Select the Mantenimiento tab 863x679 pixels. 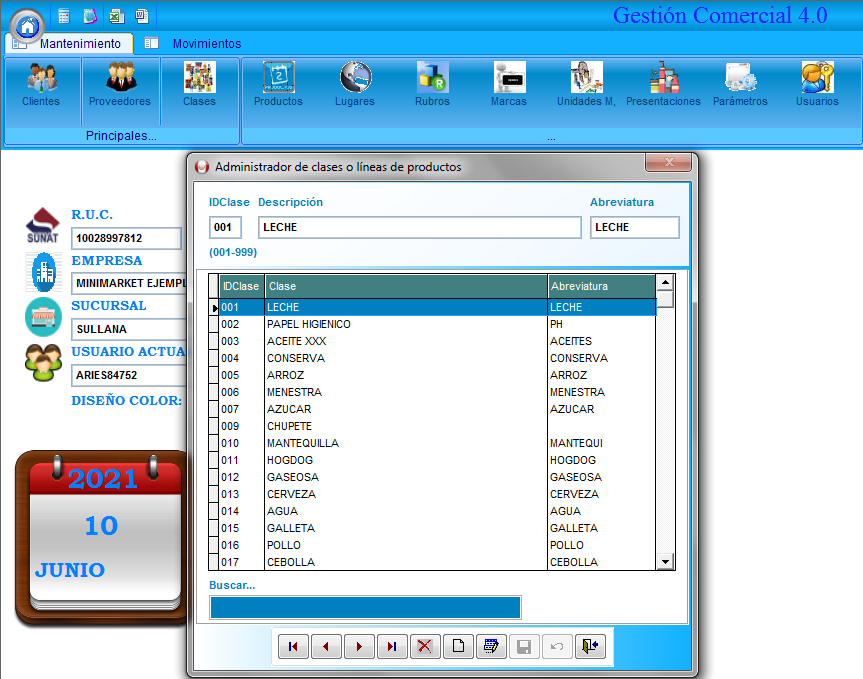pyautogui.click(x=79, y=44)
